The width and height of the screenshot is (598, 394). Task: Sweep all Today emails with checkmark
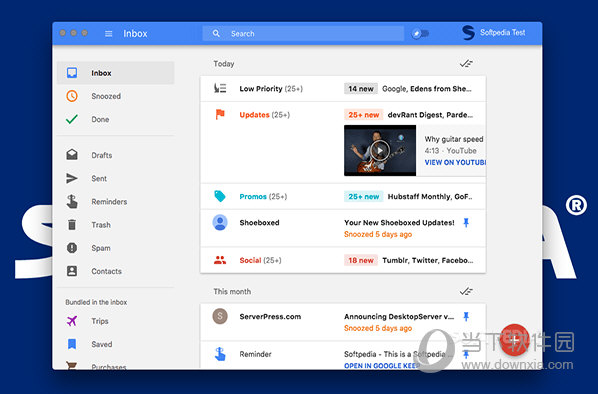(x=466, y=64)
